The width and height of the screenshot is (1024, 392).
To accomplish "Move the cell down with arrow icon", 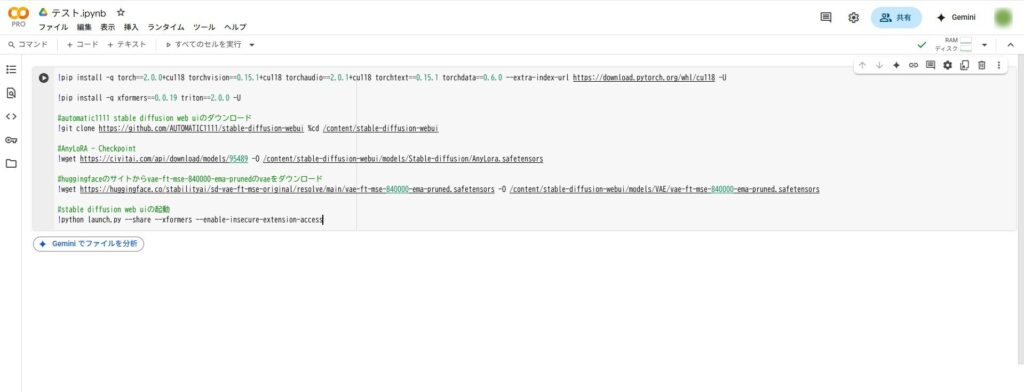I will click(879, 65).
